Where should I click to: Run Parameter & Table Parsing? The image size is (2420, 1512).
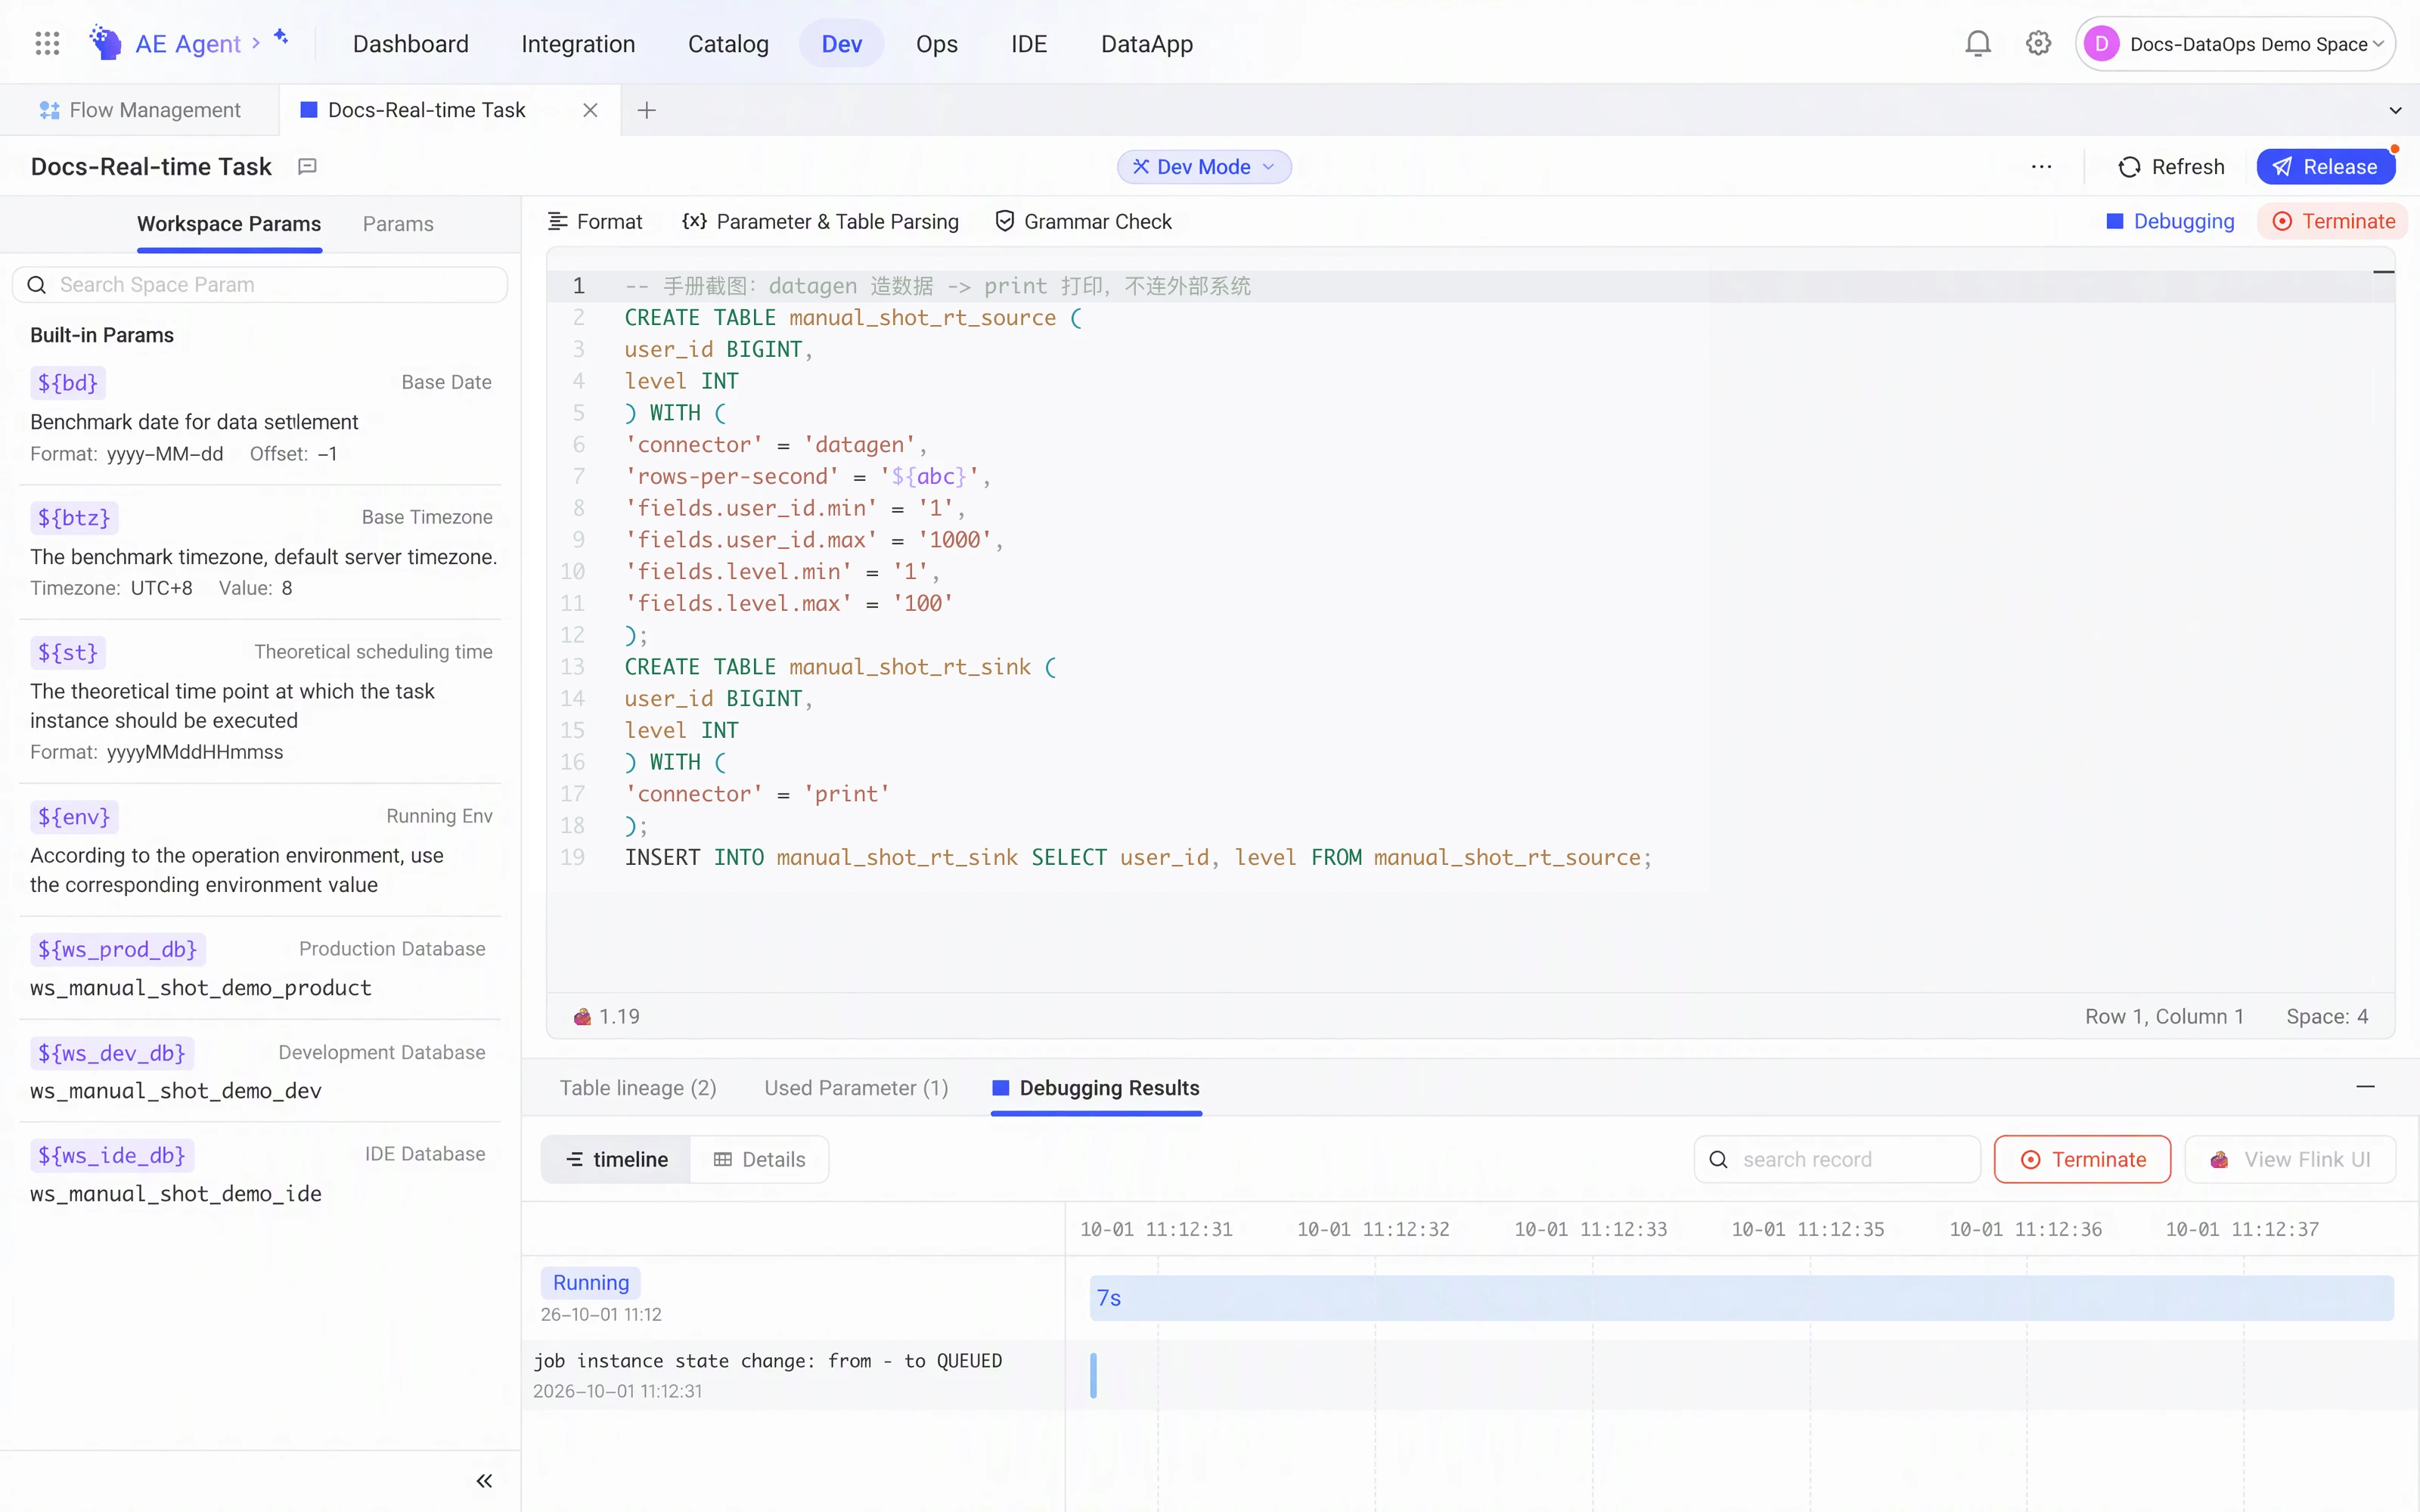pos(820,222)
